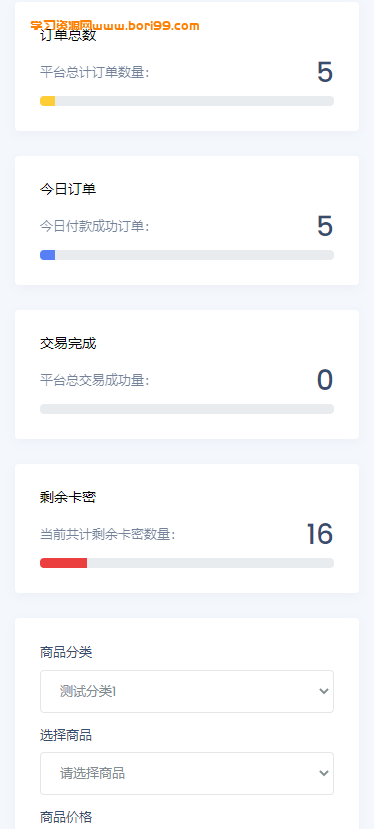Click the 平台总交易成功量 label
This screenshot has width=374, height=829.
[x=95, y=380]
